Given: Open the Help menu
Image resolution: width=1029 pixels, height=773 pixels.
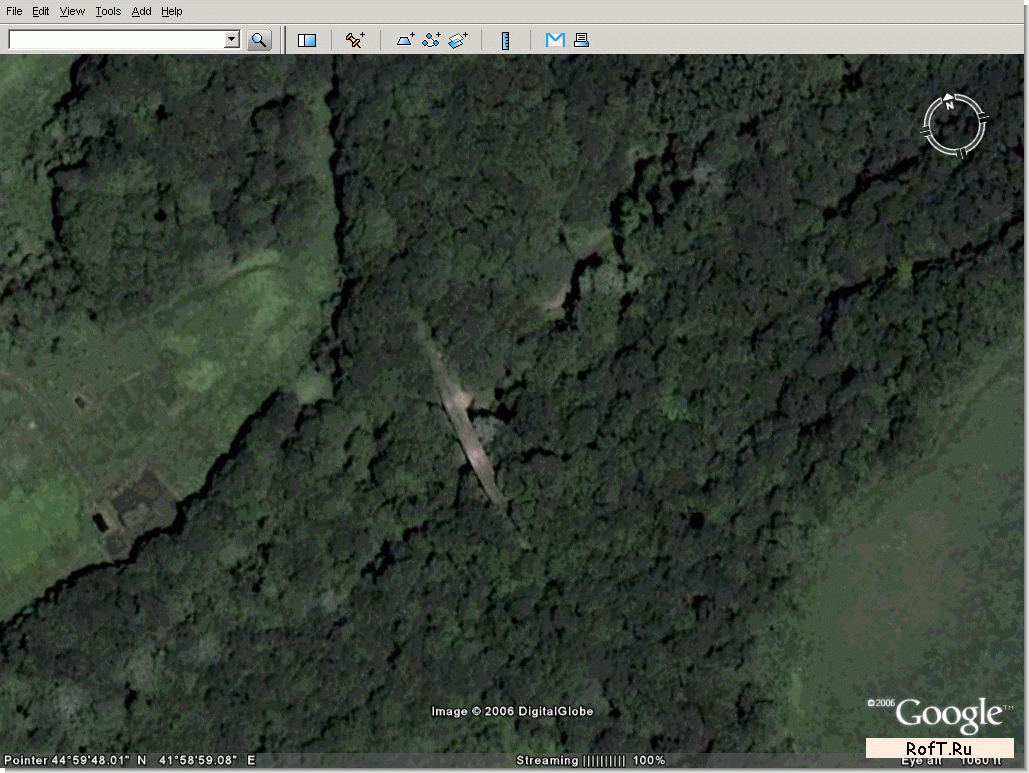Looking at the screenshot, I should coord(172,11).
